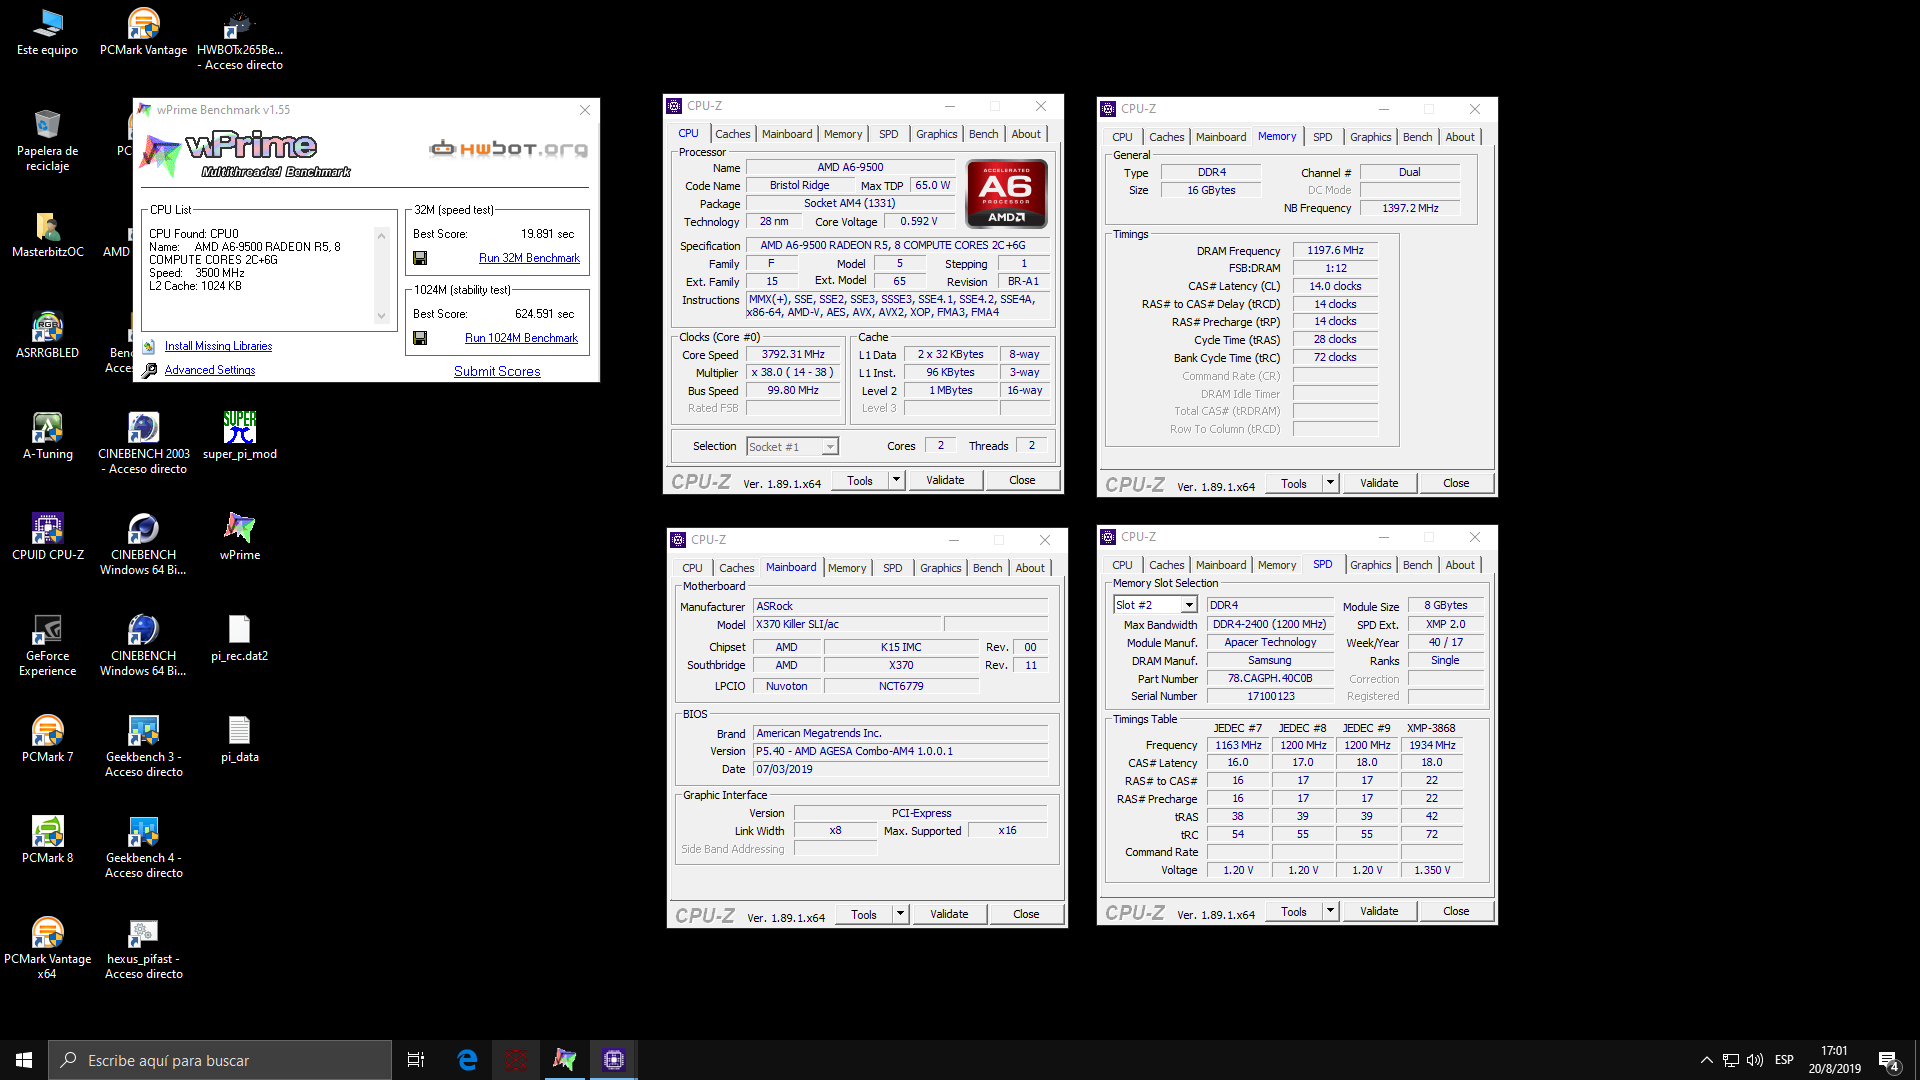
Task: Open Advanced Settings link in wPrime
Action: coord(210,370)
